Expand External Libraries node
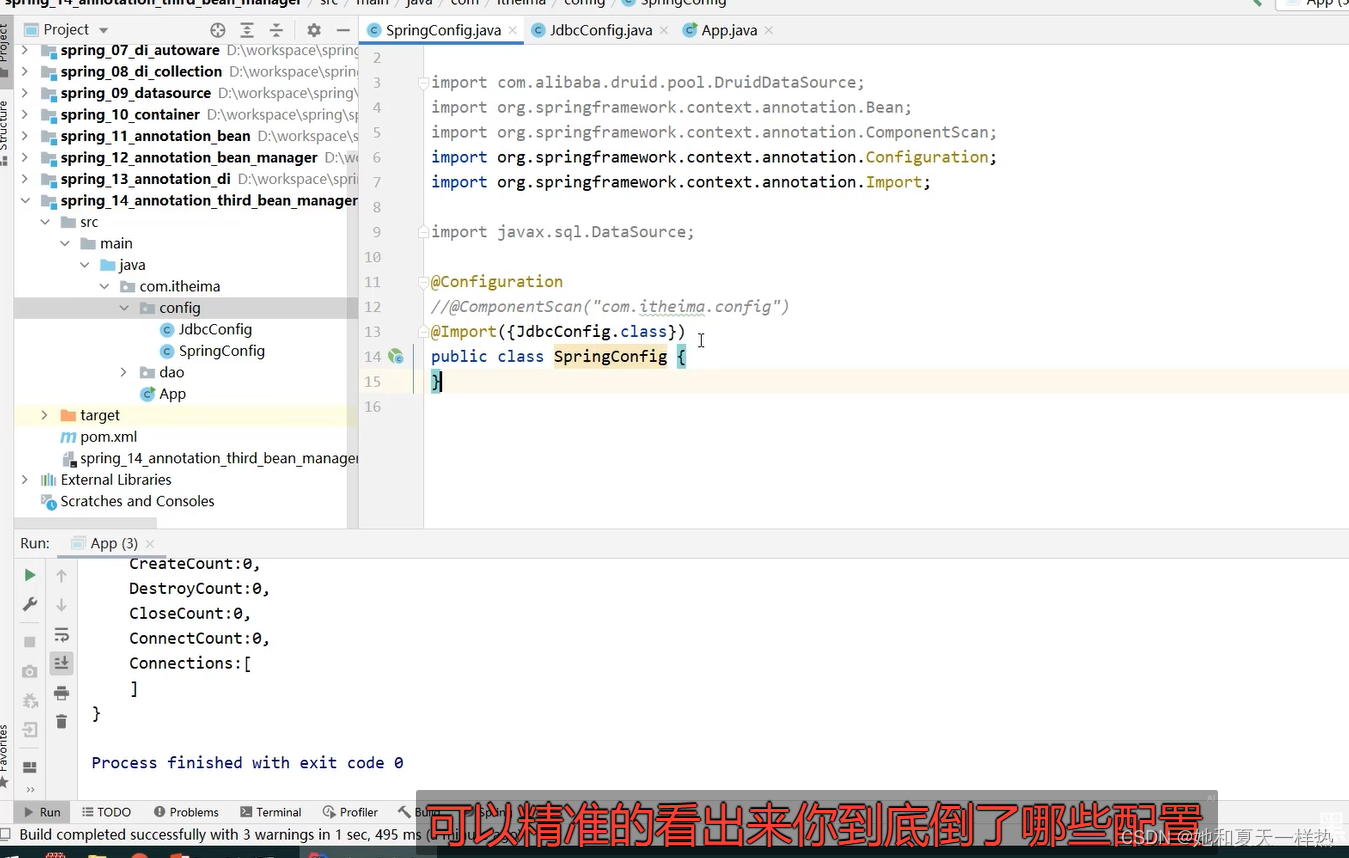Viewport: 1349px width, 858px height. pos(24,480)
